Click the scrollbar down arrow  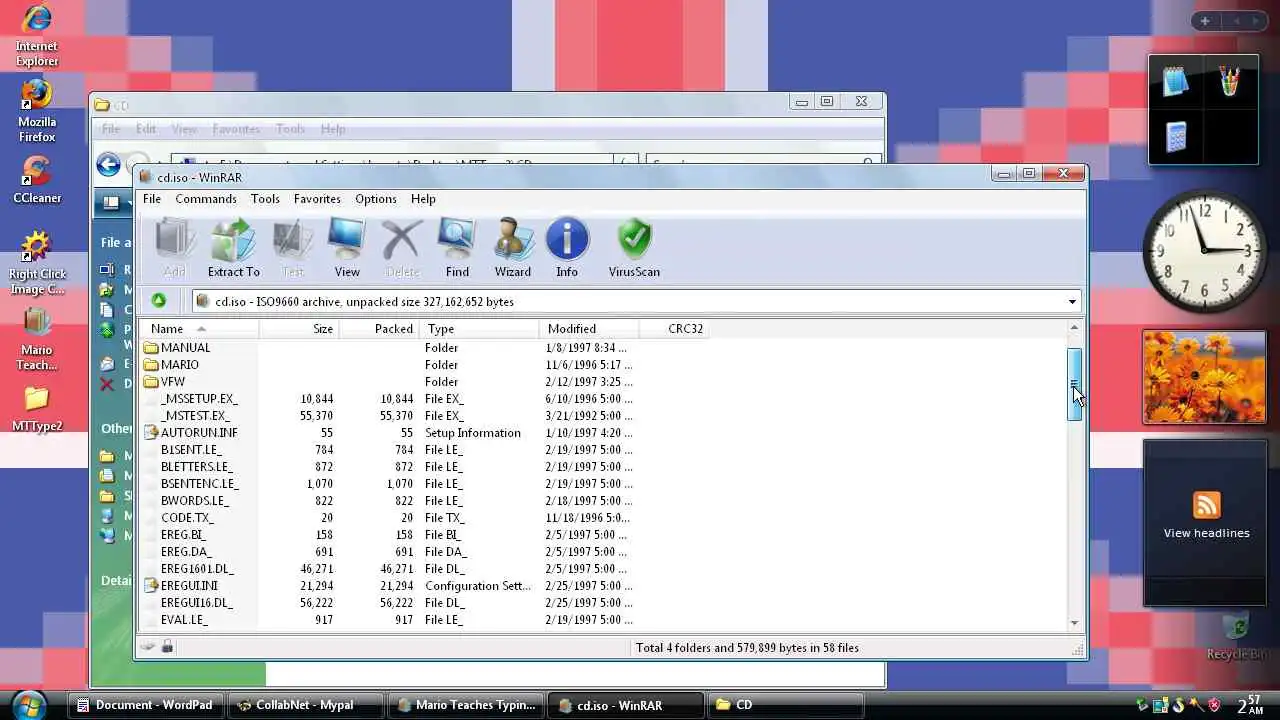1075,622
